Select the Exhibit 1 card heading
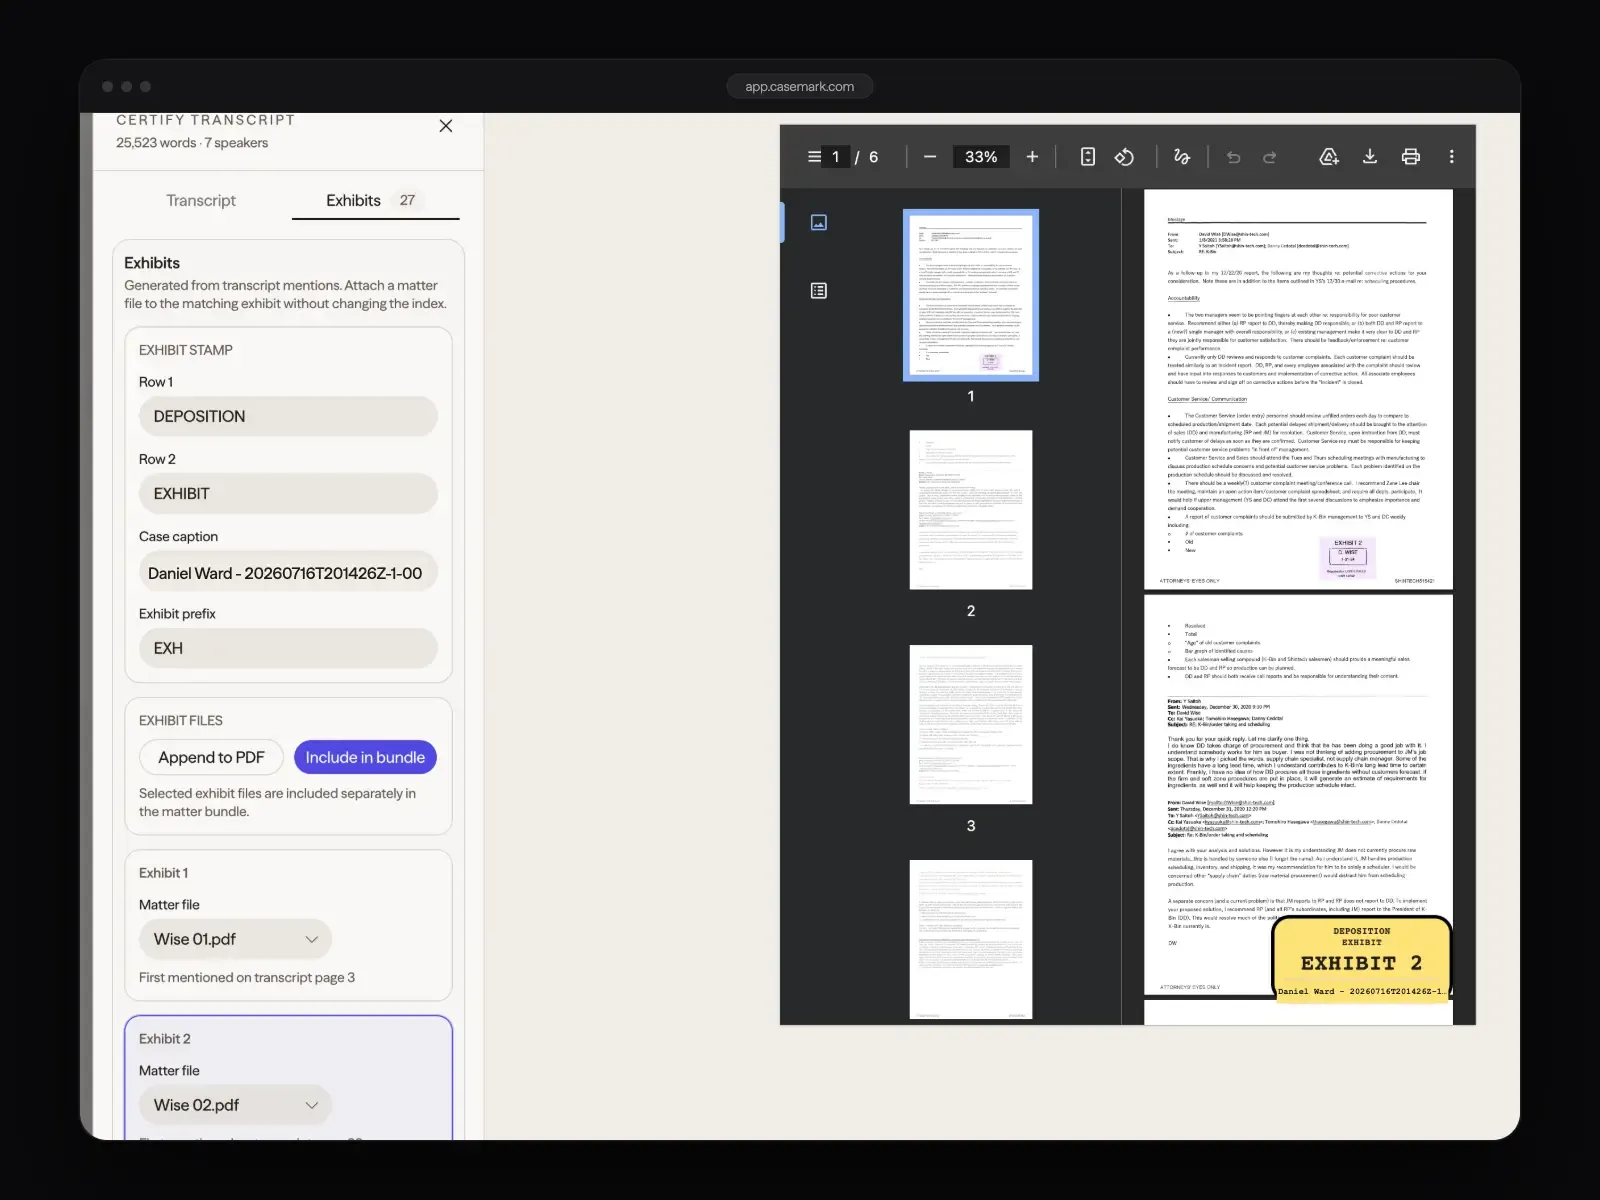 tap(164, 873)
